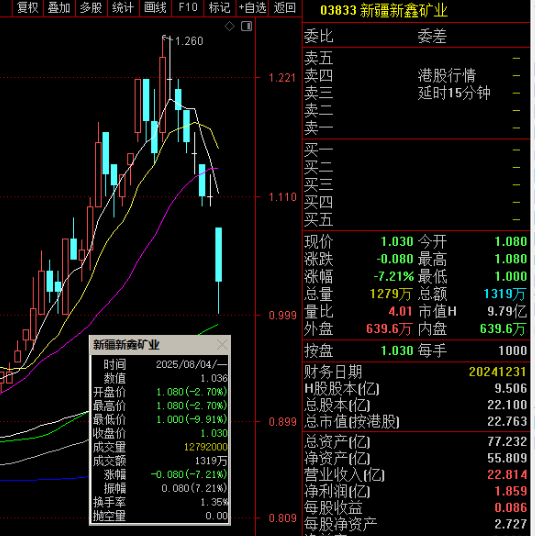Viewport: 535px width, 536px height.
Task: Open the 标记 marker option
Action: tap(219, 8)
